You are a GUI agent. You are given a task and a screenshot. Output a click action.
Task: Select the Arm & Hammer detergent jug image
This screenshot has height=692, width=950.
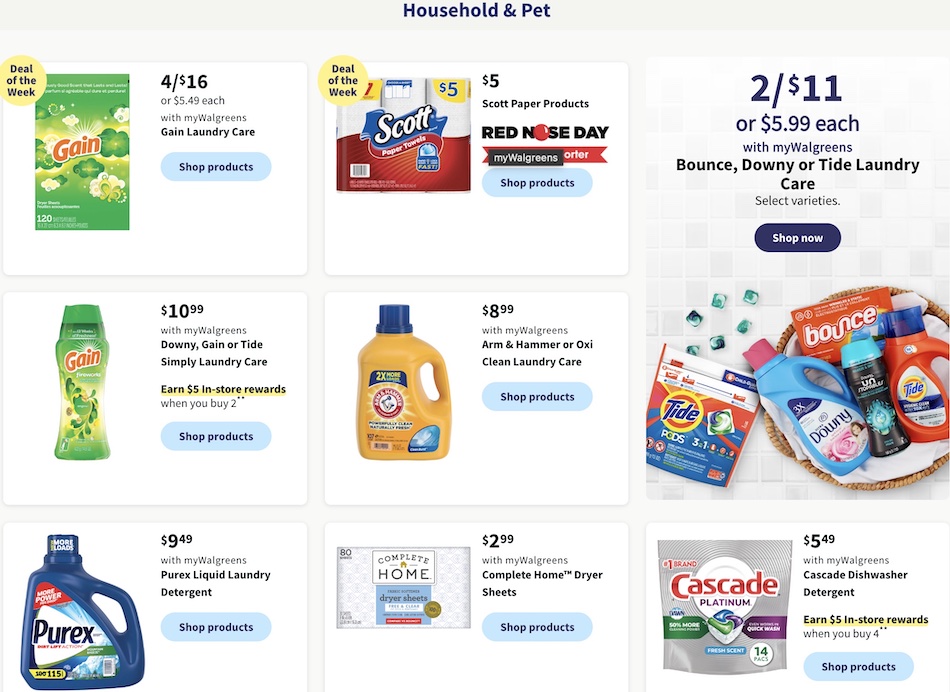pos(404,382)
